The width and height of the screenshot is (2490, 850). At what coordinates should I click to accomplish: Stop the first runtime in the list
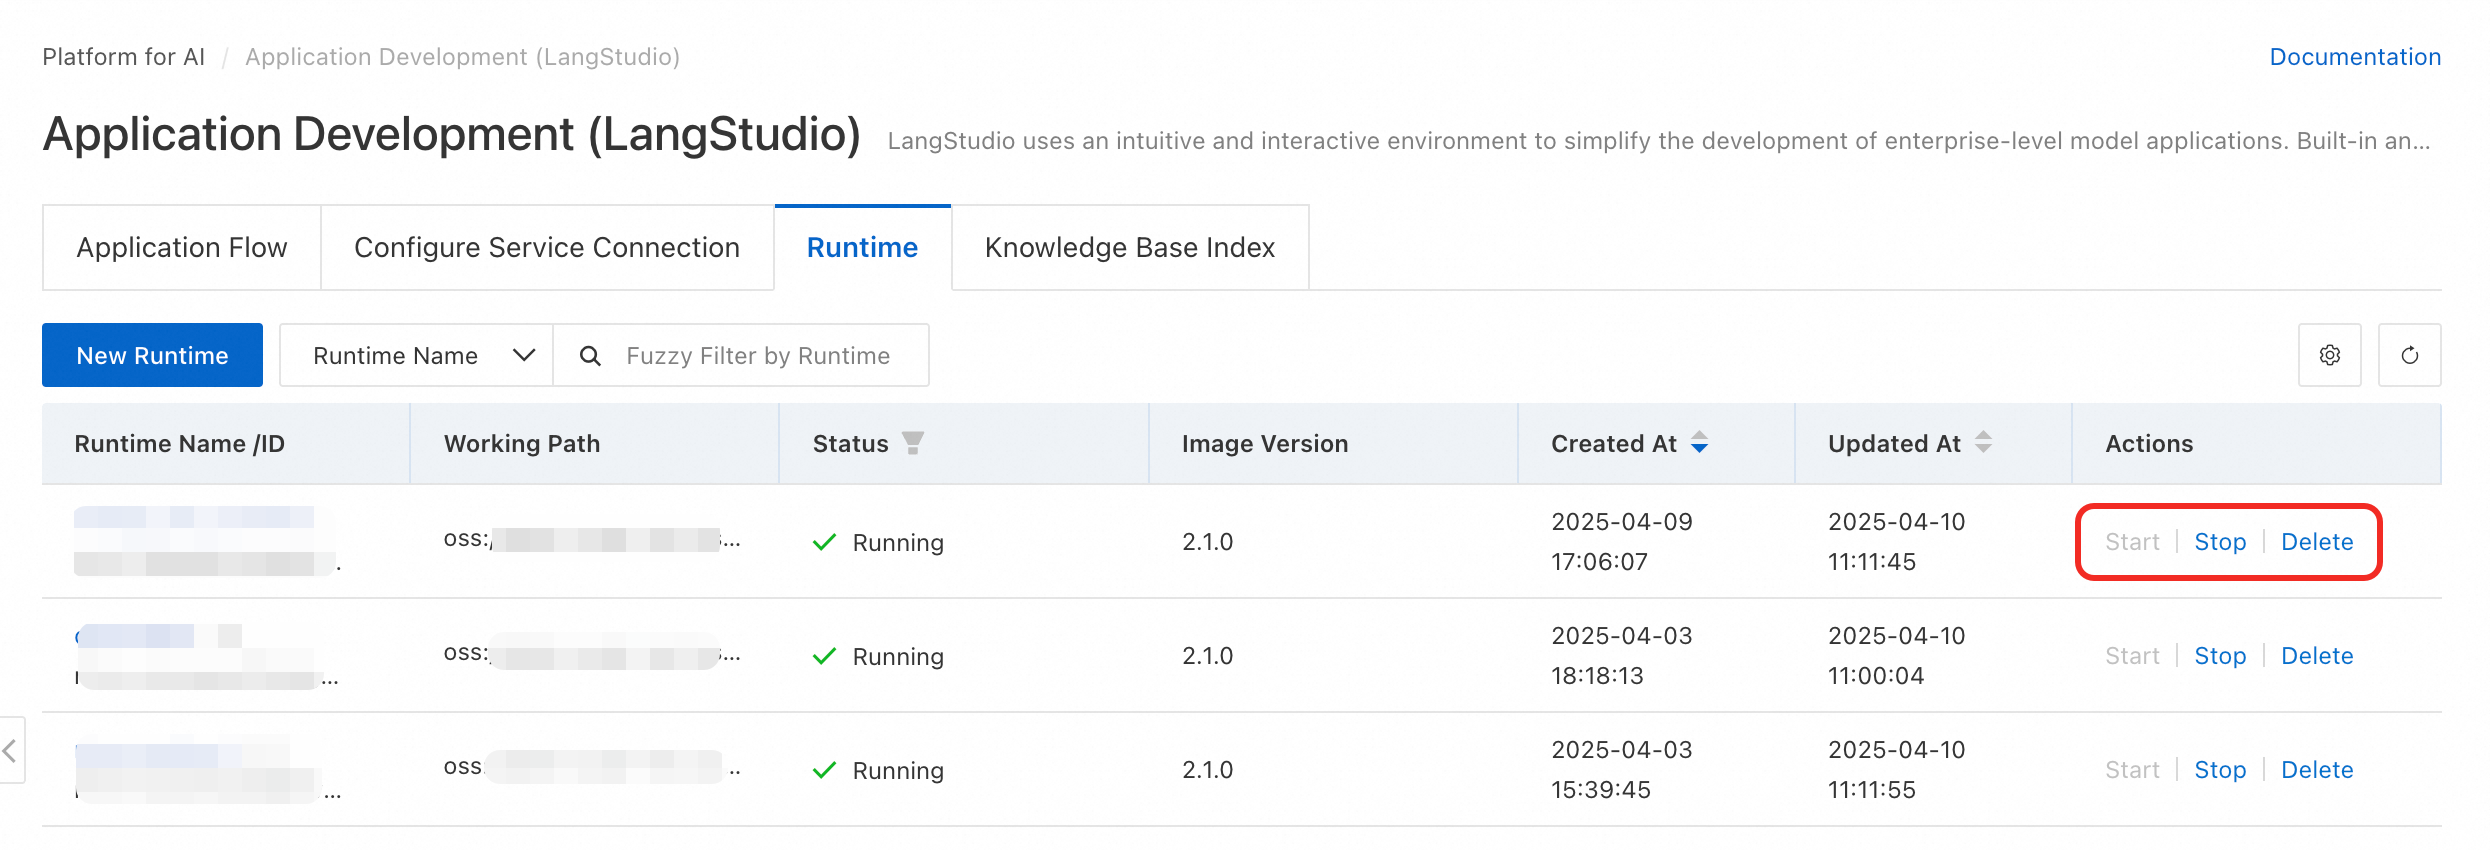click(x=2219, y=542)
